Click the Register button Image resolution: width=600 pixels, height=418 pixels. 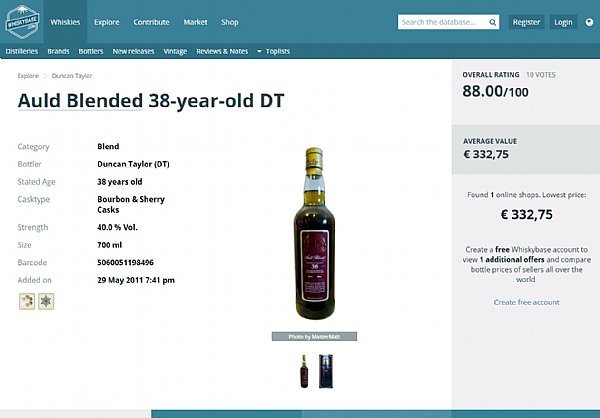coord(527,22)
